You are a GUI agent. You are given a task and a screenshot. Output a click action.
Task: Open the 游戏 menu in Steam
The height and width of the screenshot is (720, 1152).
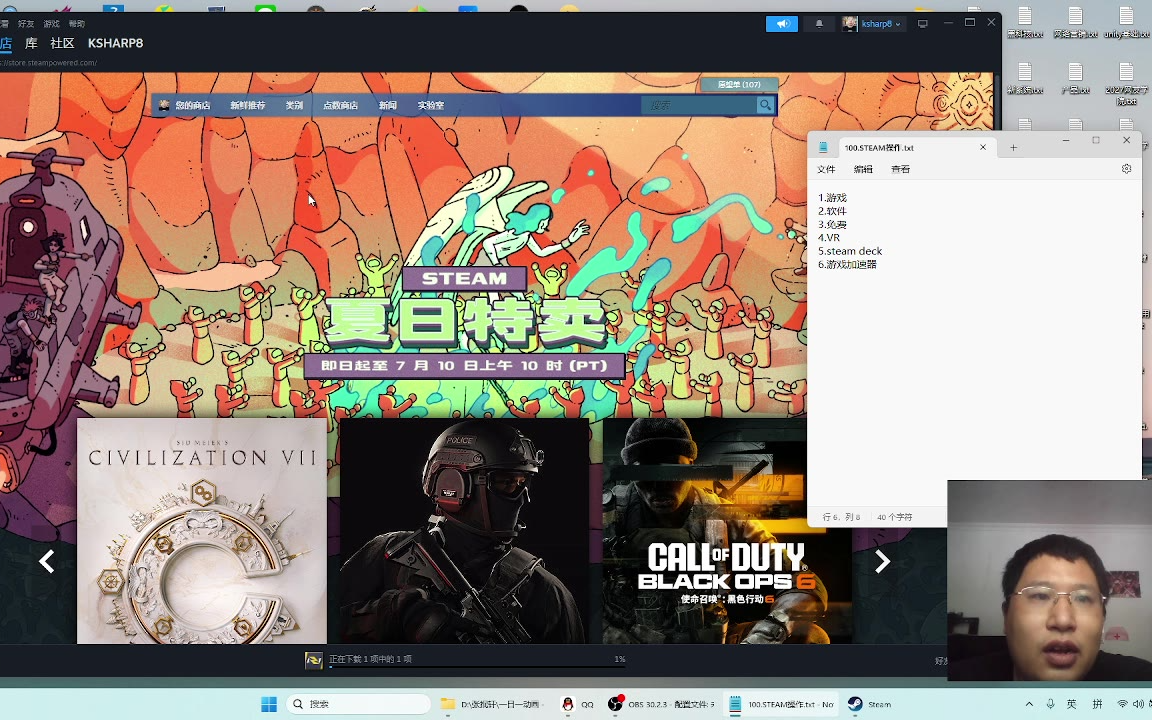[51, 24]
